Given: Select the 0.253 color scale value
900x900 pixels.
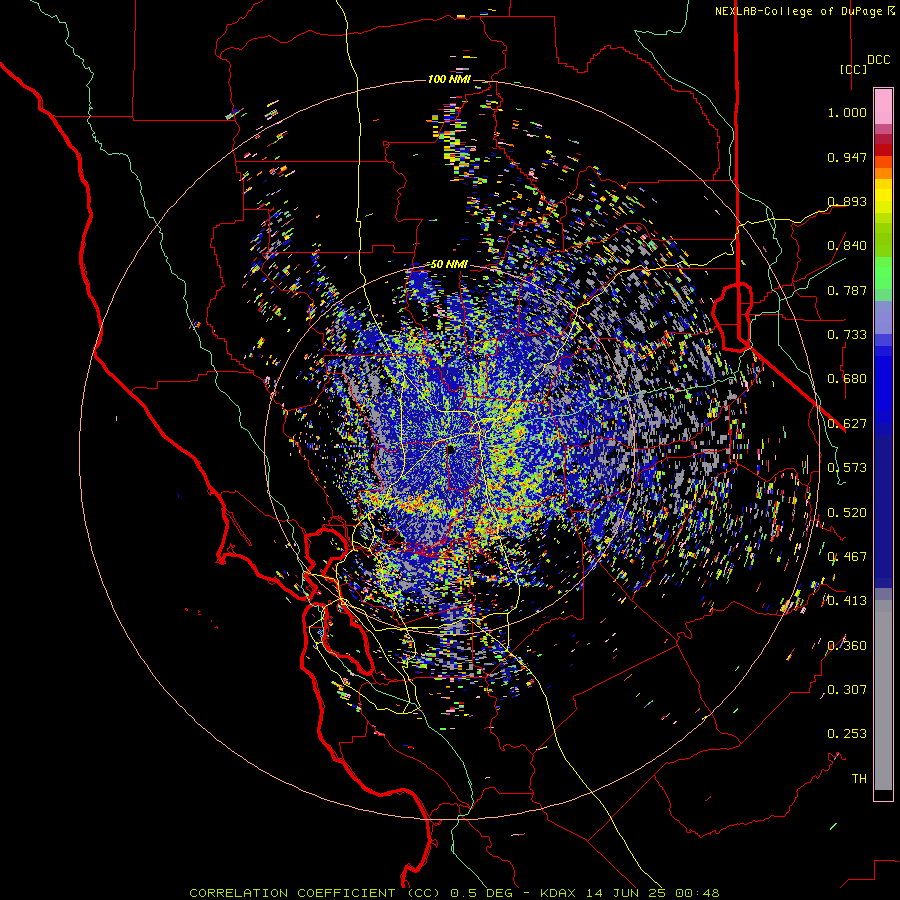Looking at the screenshot, I should [x=847, y=734].
